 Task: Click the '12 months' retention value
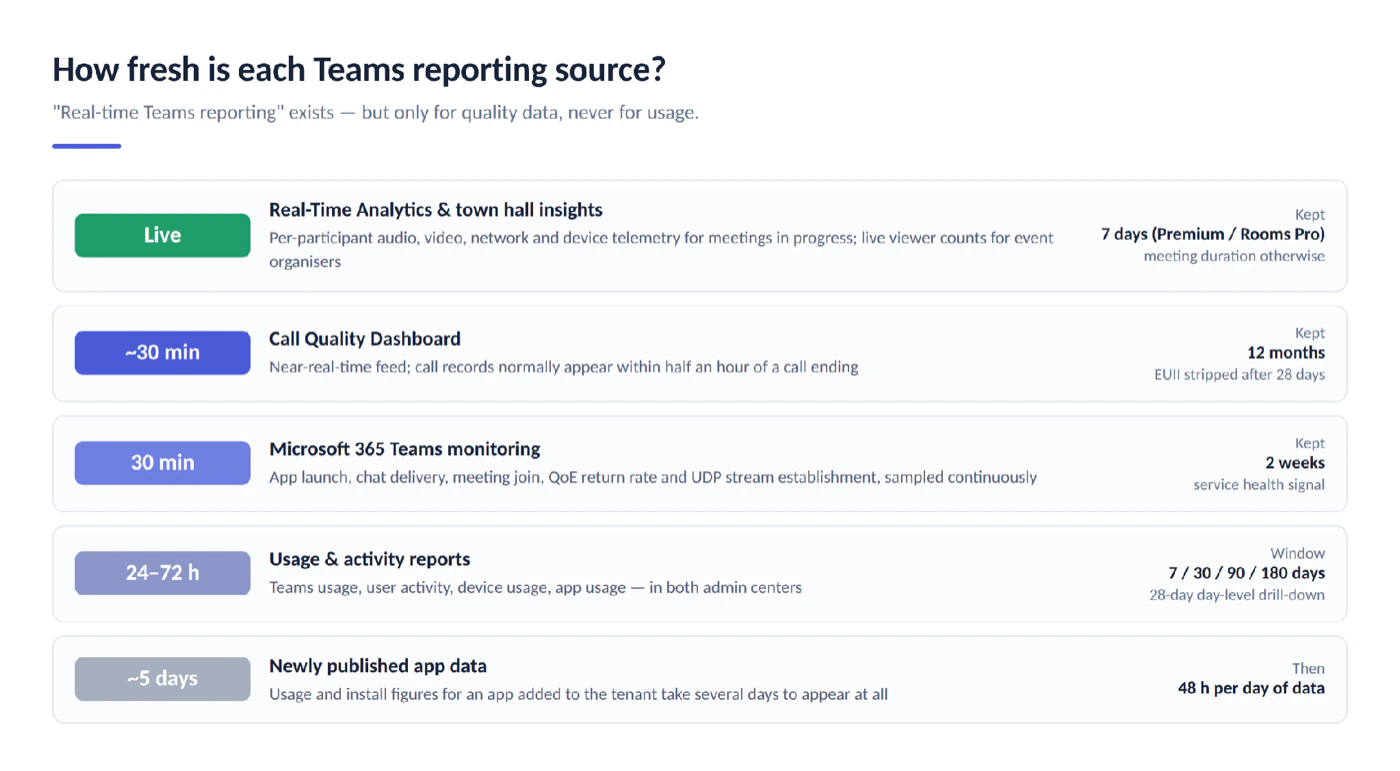(x=1286, y=352)
